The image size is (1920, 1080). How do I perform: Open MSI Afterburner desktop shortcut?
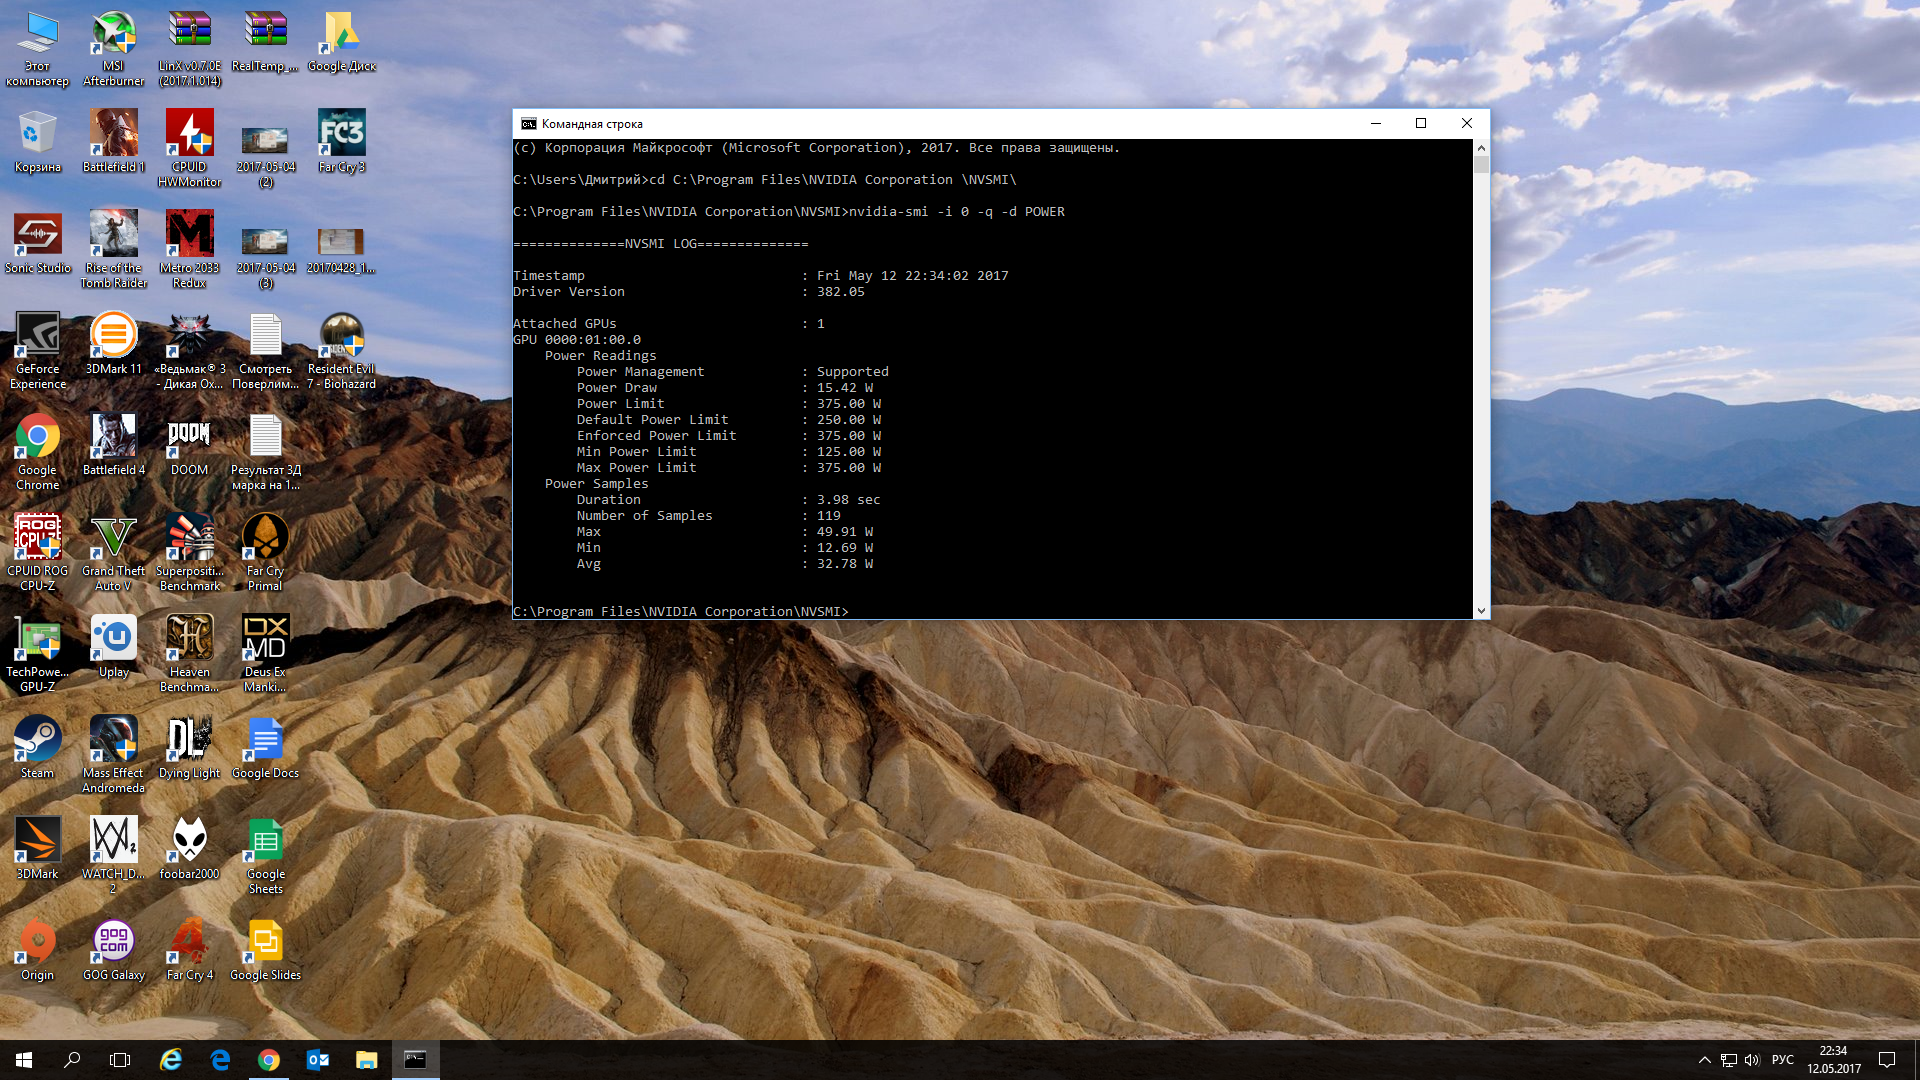pyautogui.click(x=113, y=34)
